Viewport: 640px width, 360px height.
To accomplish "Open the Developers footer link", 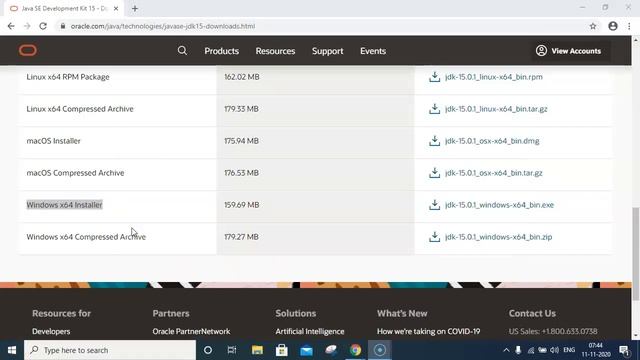I will click(51, 331).
